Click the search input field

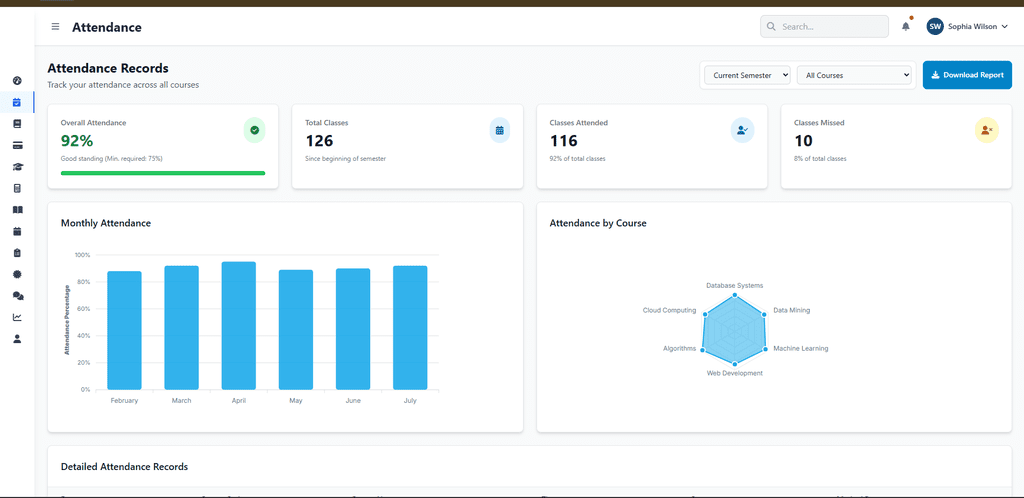(x=824, y=27)
